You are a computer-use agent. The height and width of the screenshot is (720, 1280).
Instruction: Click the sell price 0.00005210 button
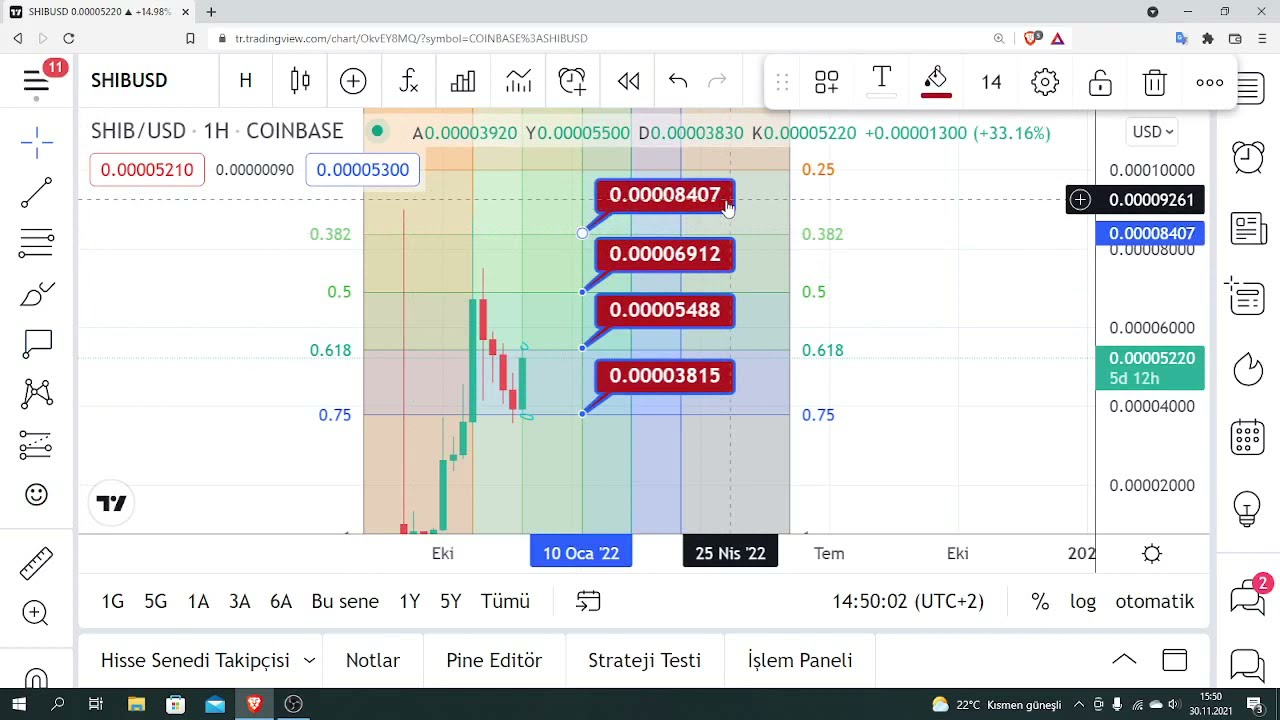point(147,170)
